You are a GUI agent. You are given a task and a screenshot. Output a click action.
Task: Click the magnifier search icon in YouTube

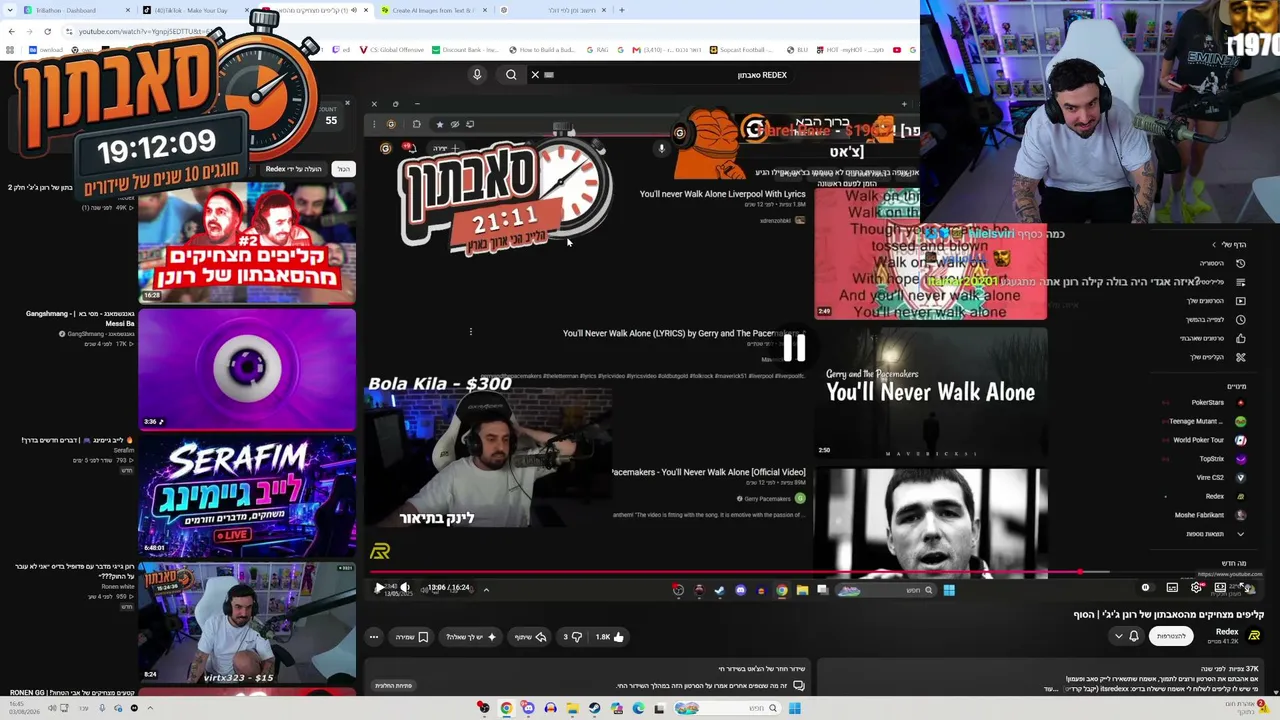click(511, 75)
